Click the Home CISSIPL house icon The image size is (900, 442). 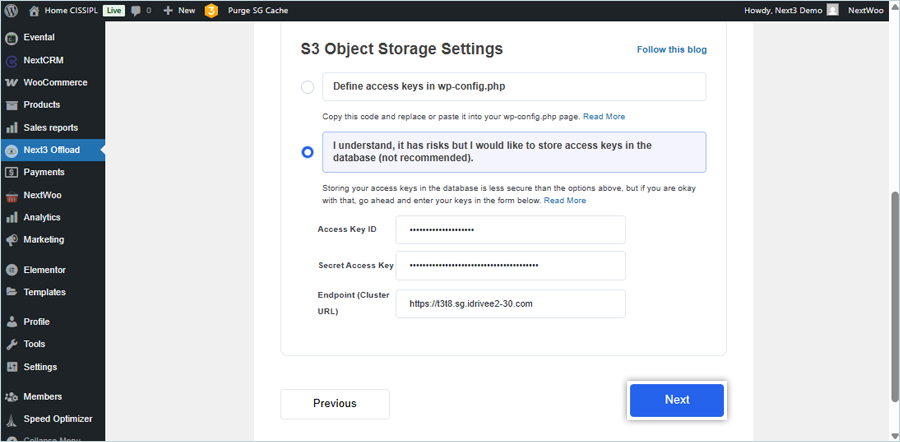tap(34, 10)
